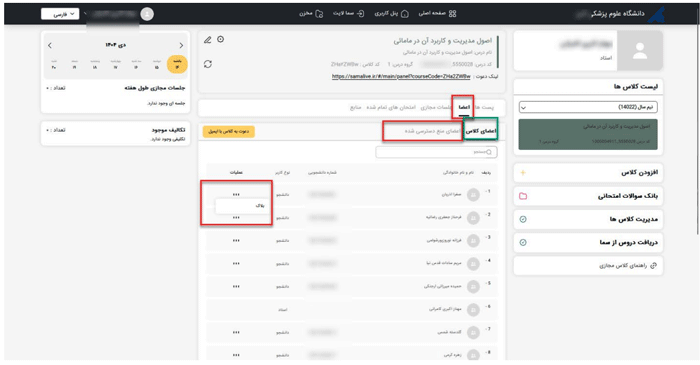
Task: Open the مخزن repository icon in the top bar
Action: click(x=319, y=14)
